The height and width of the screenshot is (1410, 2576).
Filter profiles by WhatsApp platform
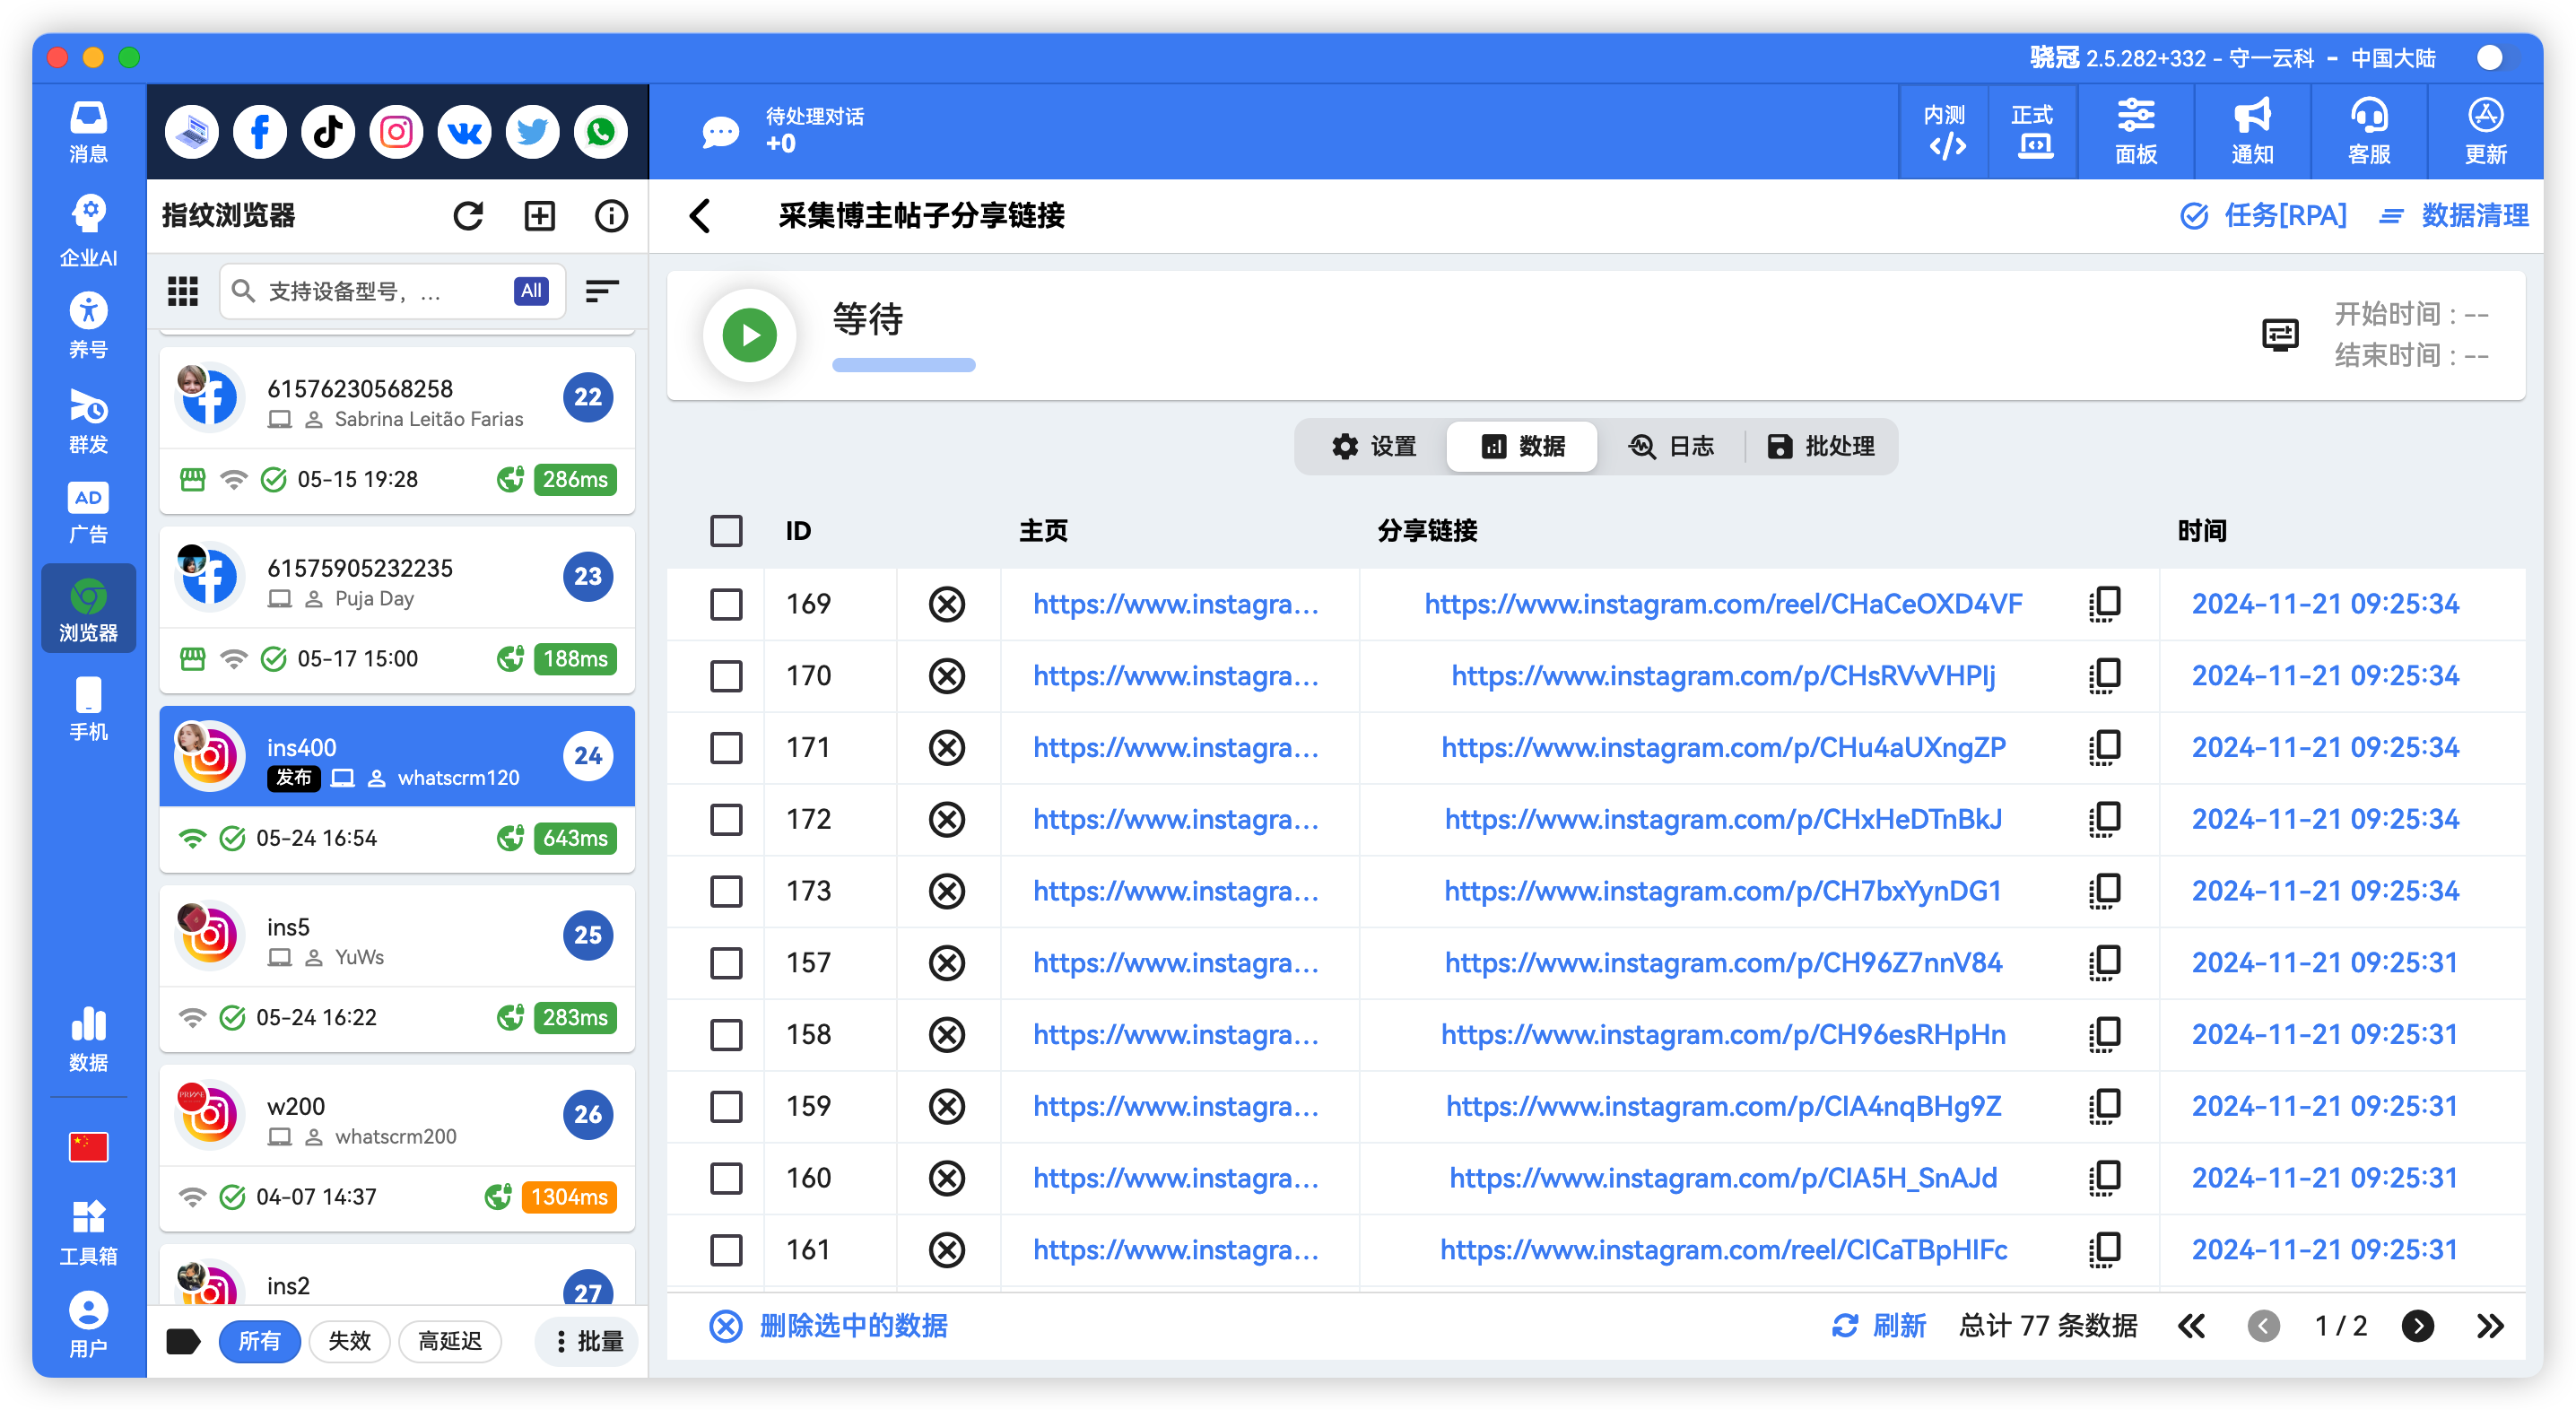click(x=600, y=131)
